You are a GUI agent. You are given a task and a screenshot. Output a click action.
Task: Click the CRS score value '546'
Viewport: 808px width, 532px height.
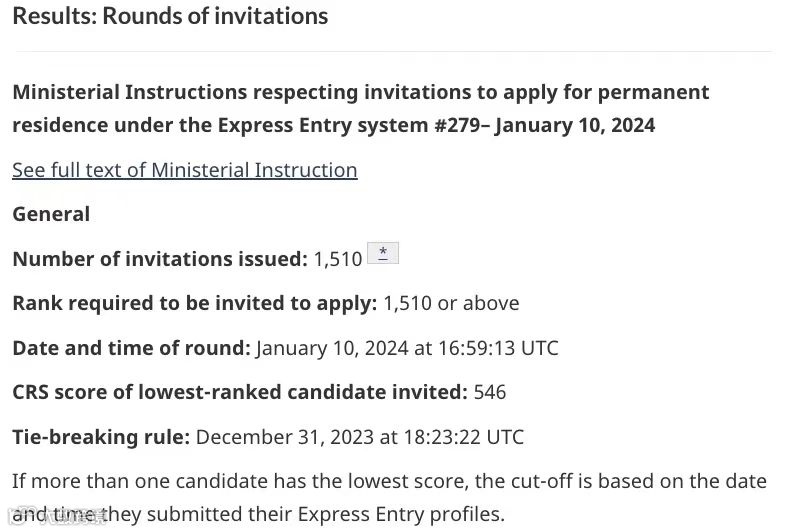pos(490,392)
